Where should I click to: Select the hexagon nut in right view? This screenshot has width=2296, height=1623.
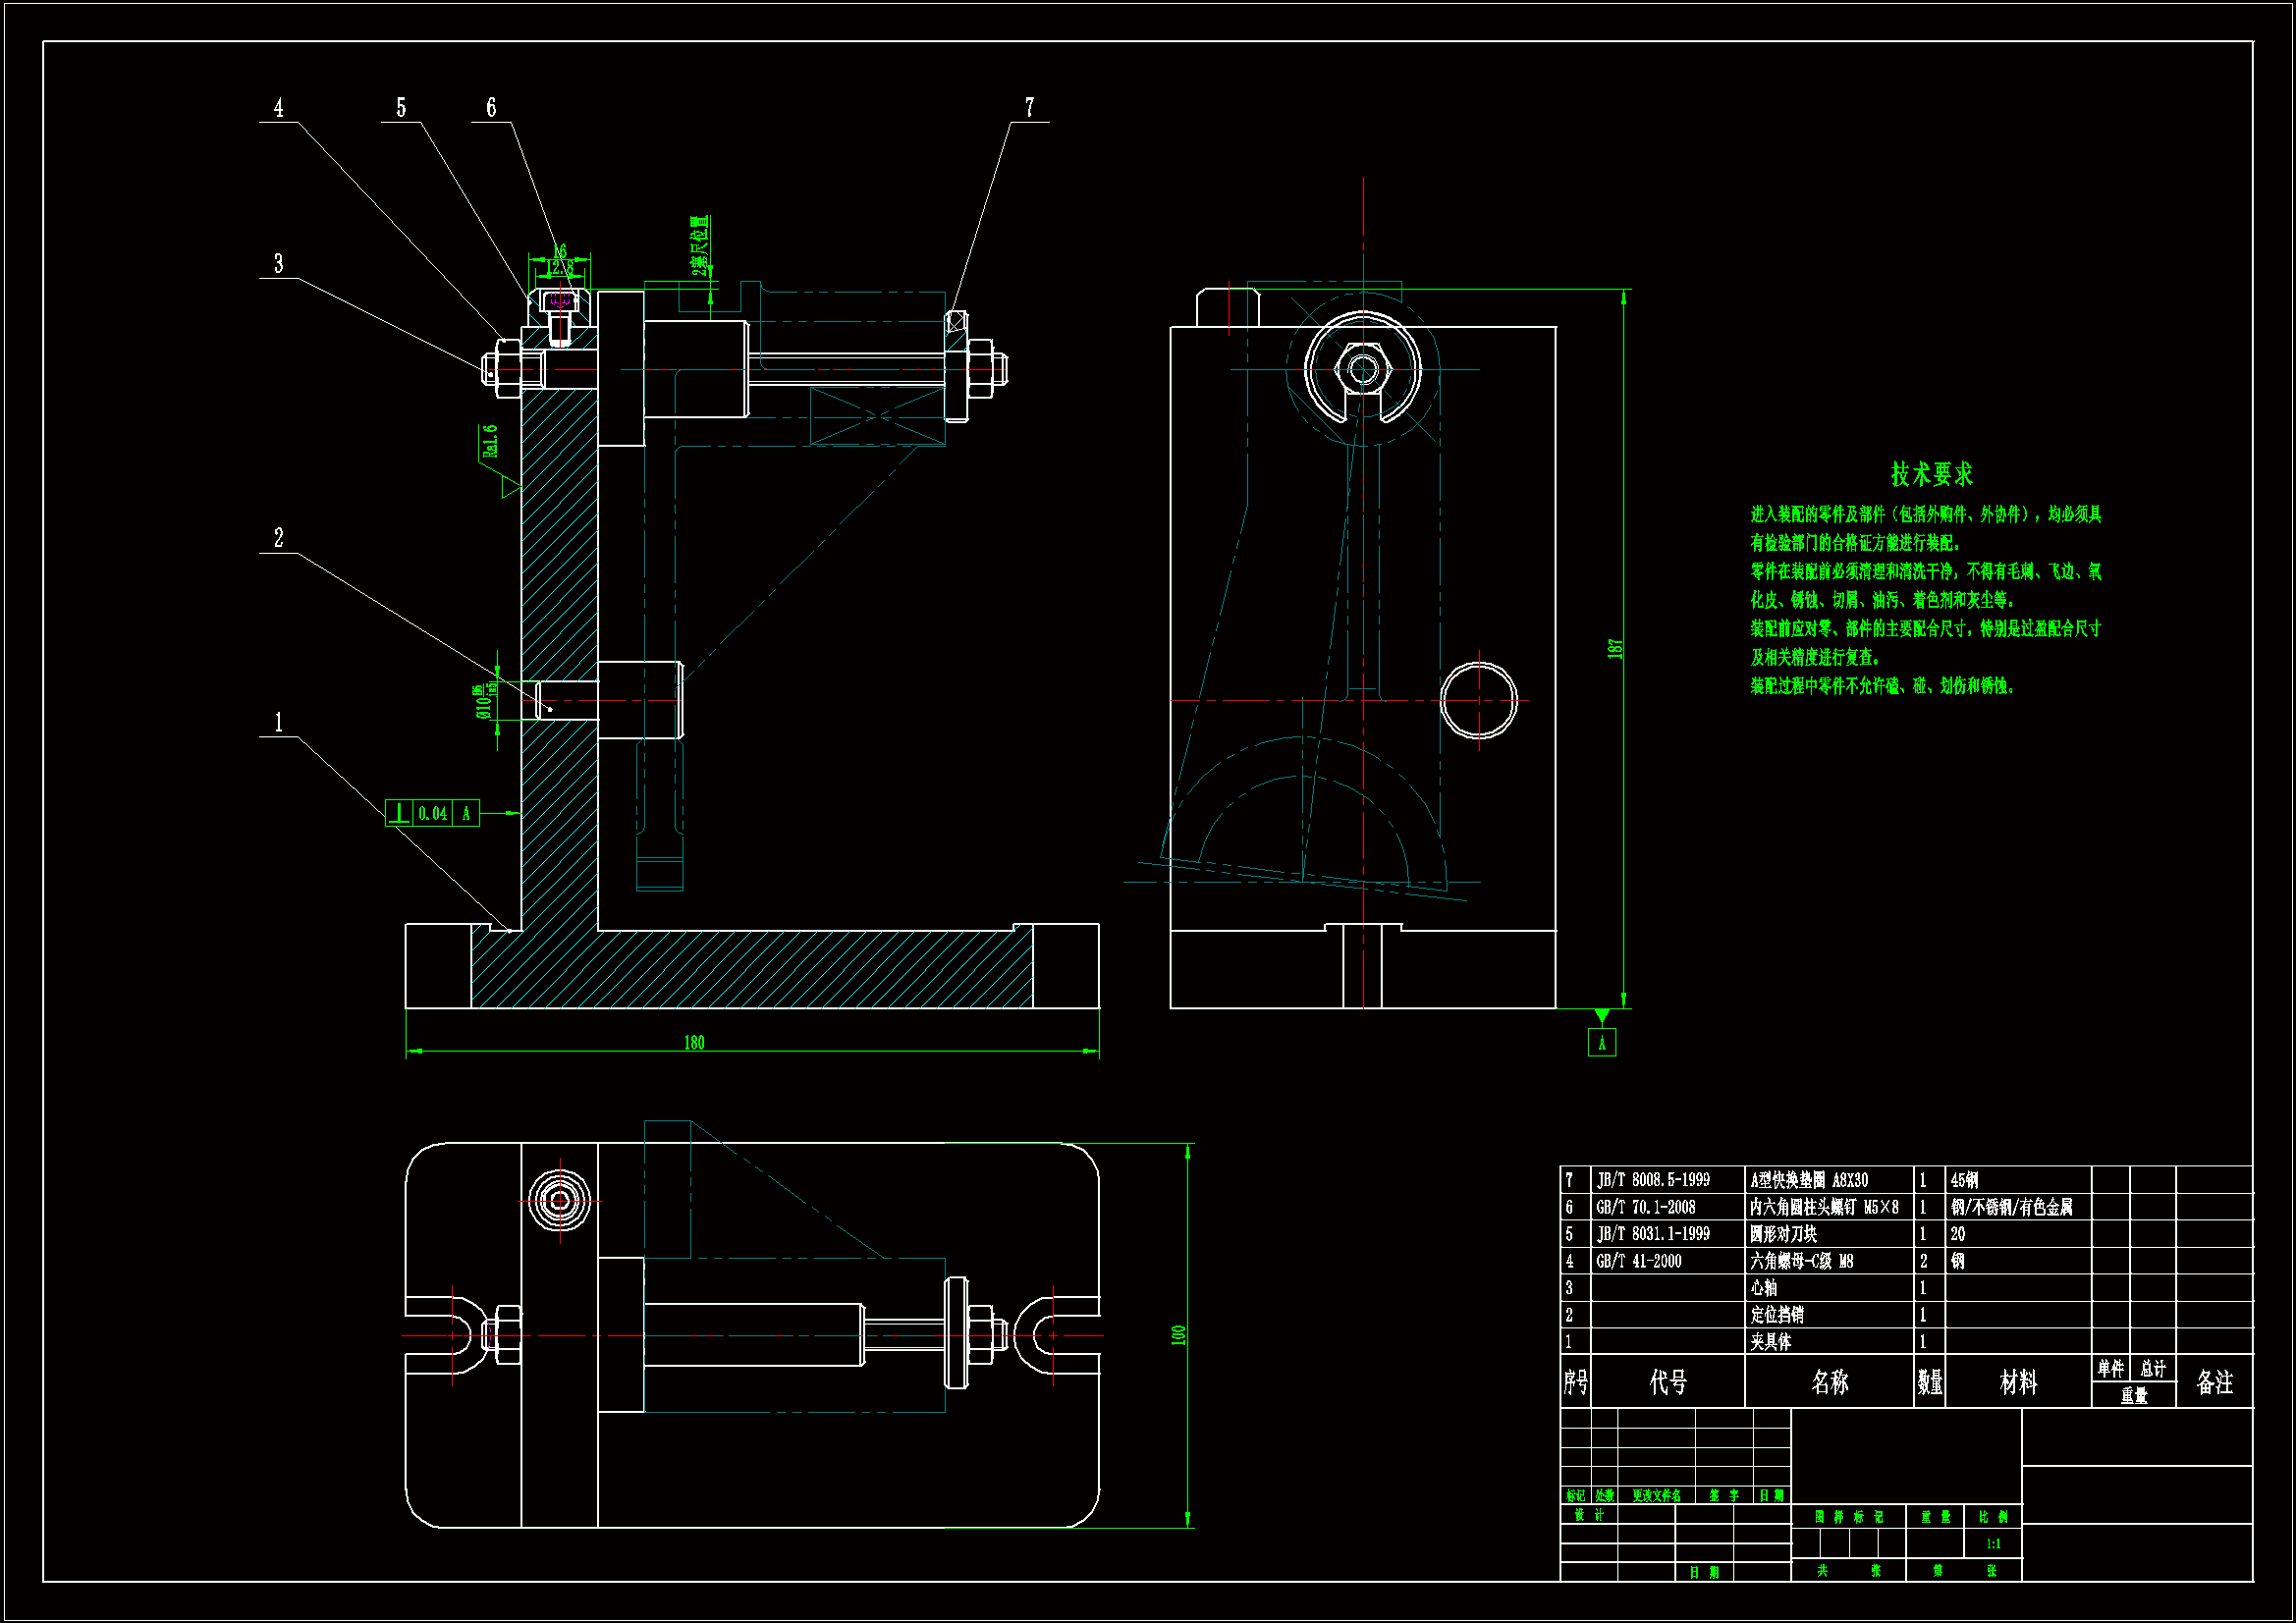1362,369
